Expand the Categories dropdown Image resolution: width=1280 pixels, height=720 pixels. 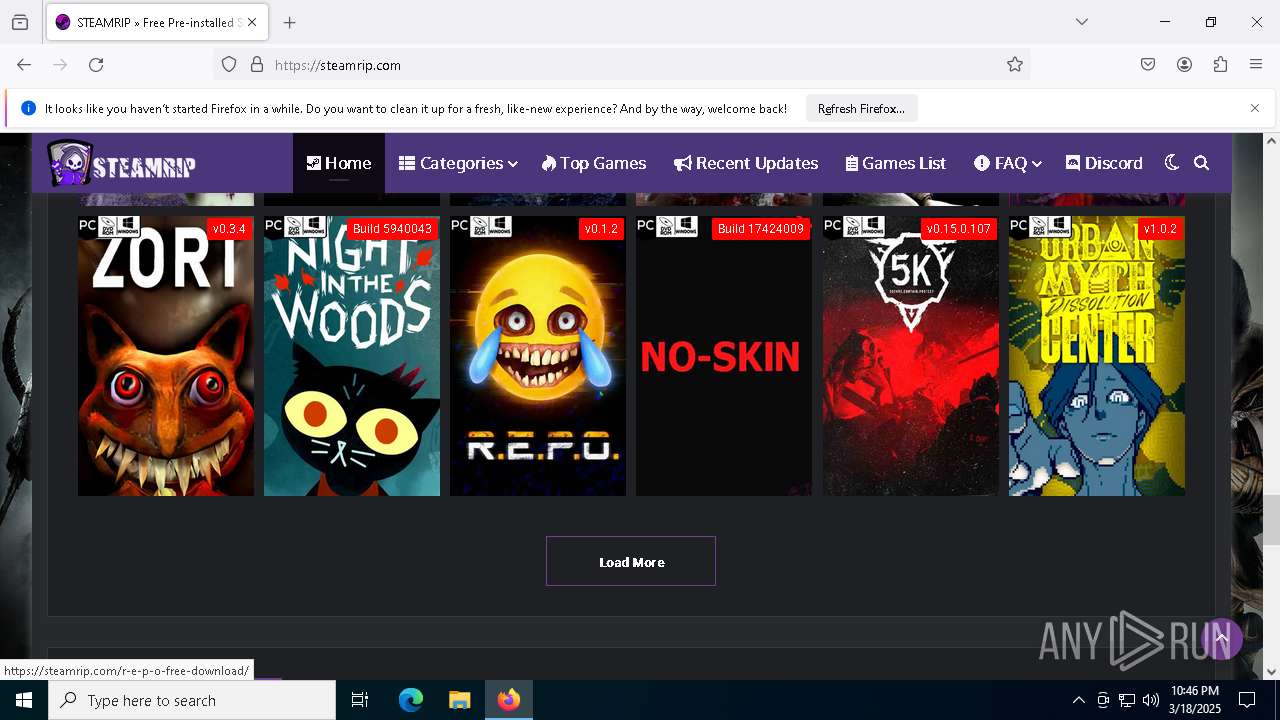[458, 163]
